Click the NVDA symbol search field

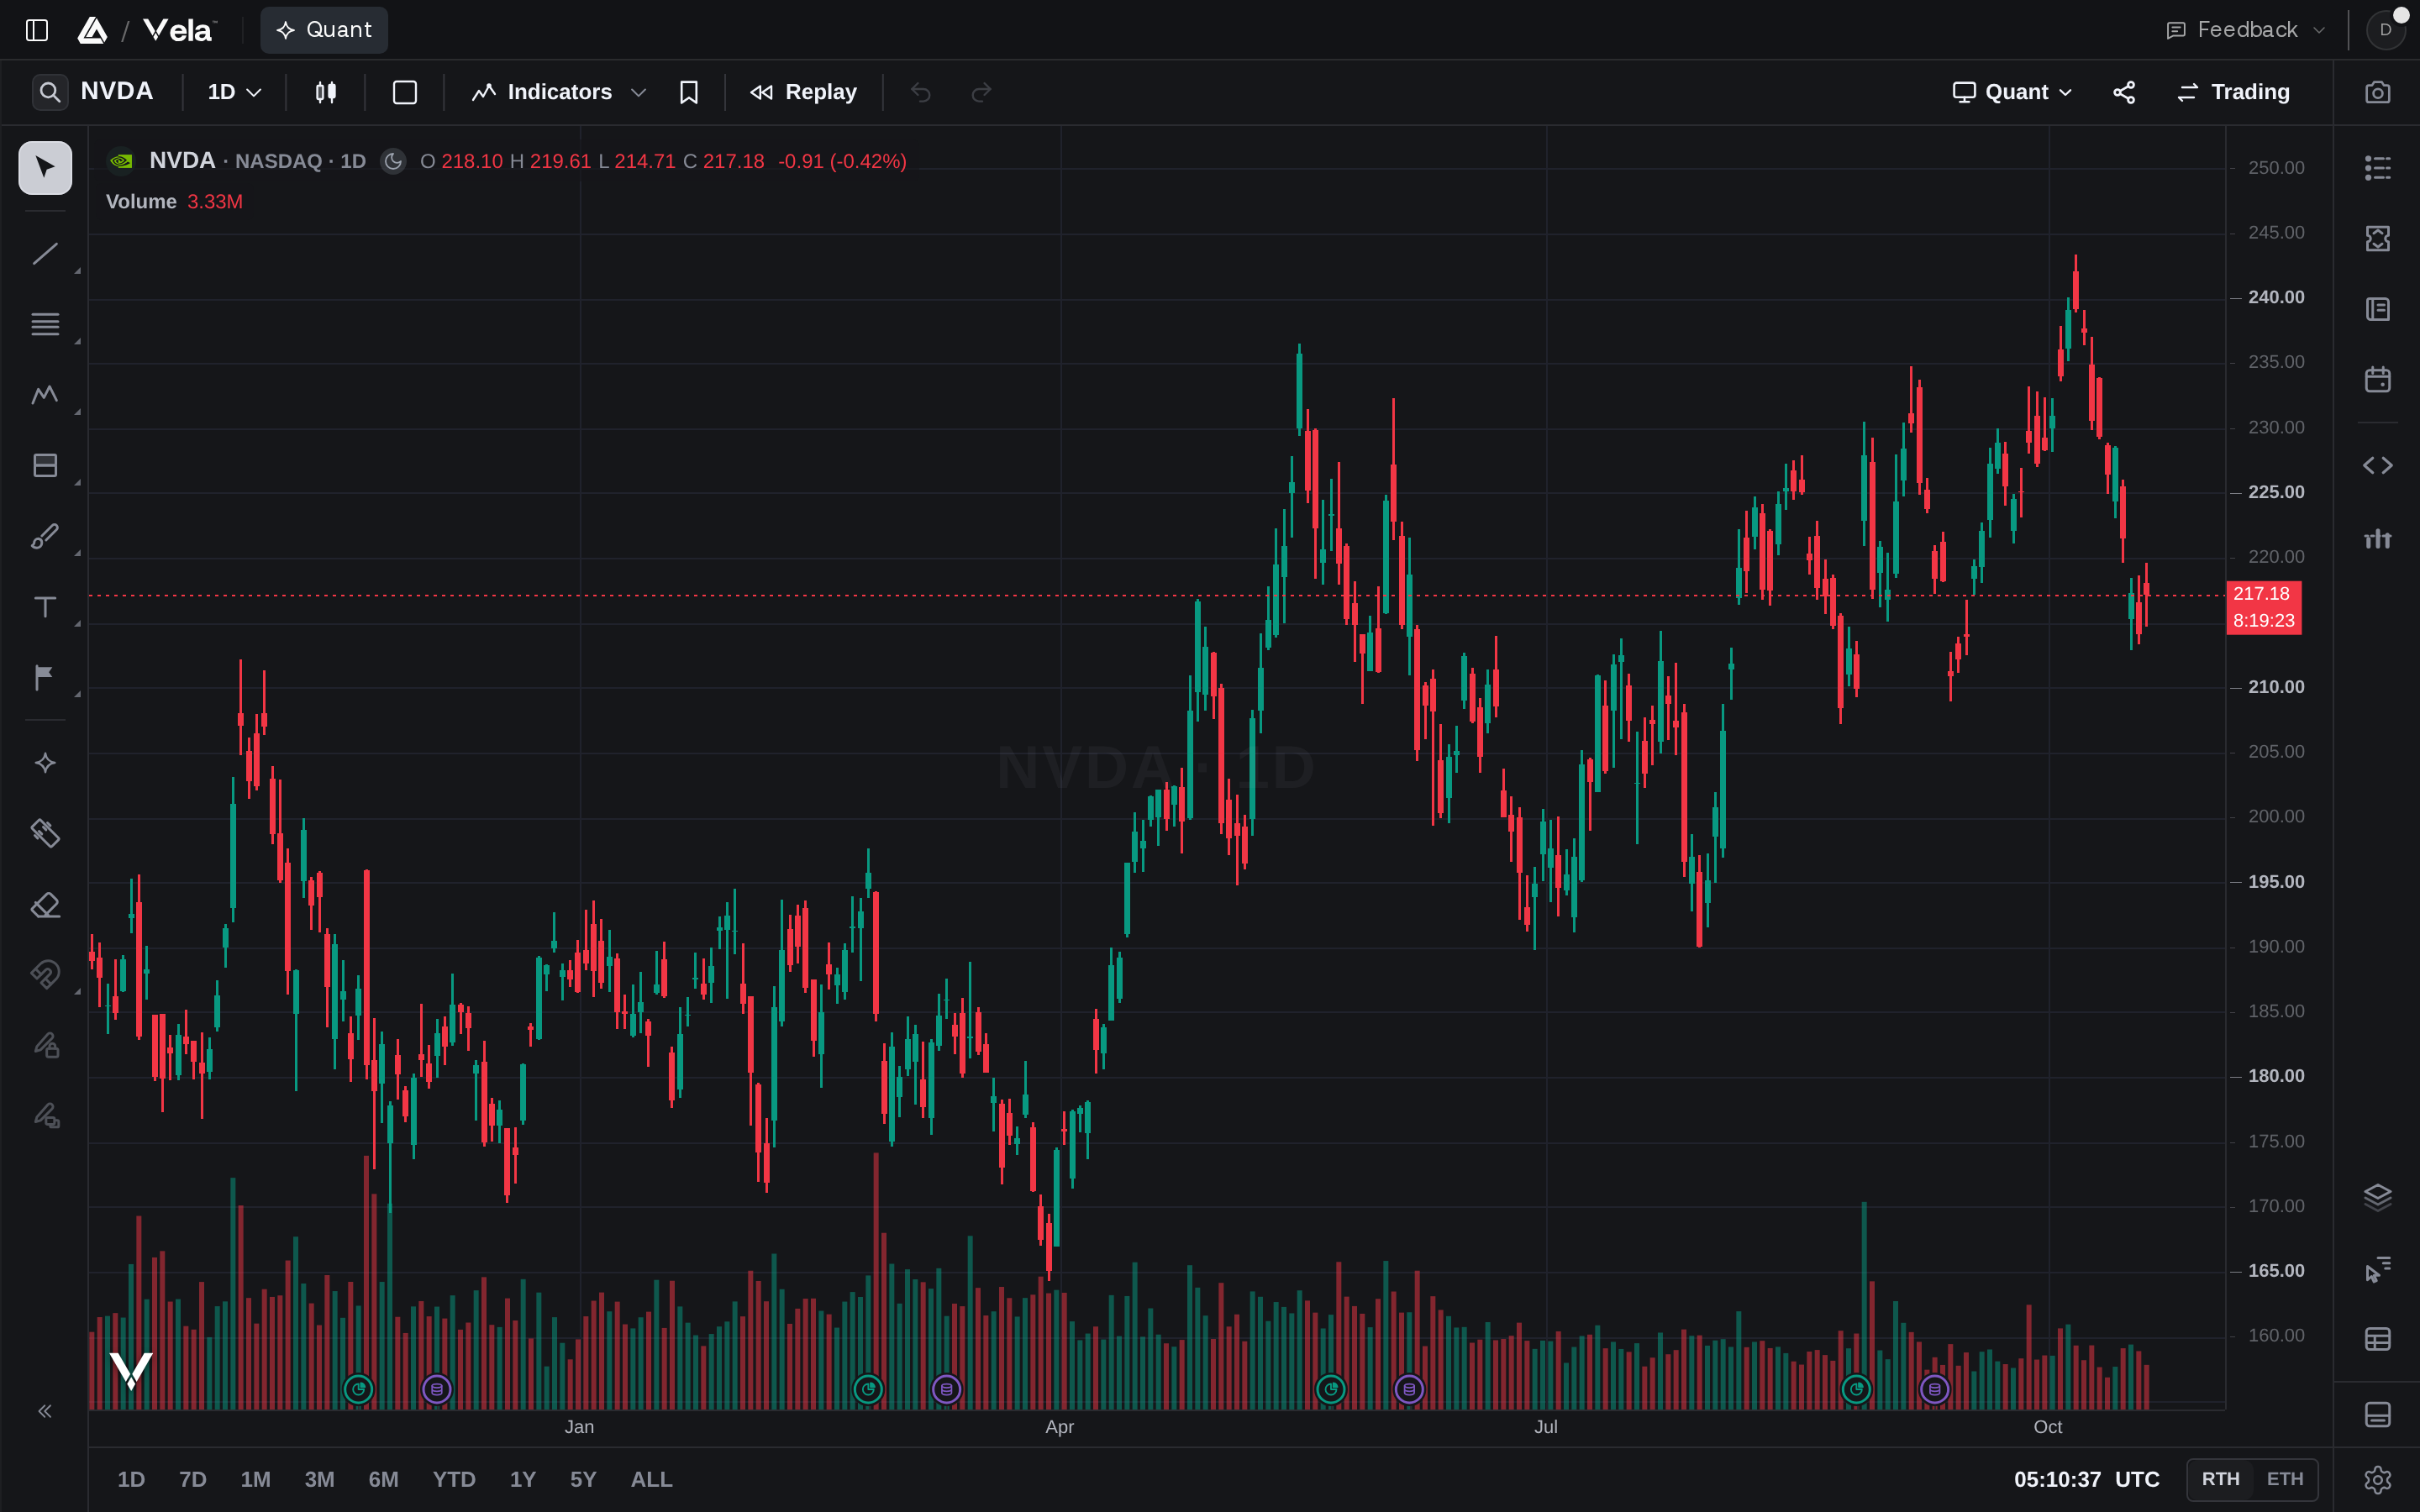tap(96, 92)
